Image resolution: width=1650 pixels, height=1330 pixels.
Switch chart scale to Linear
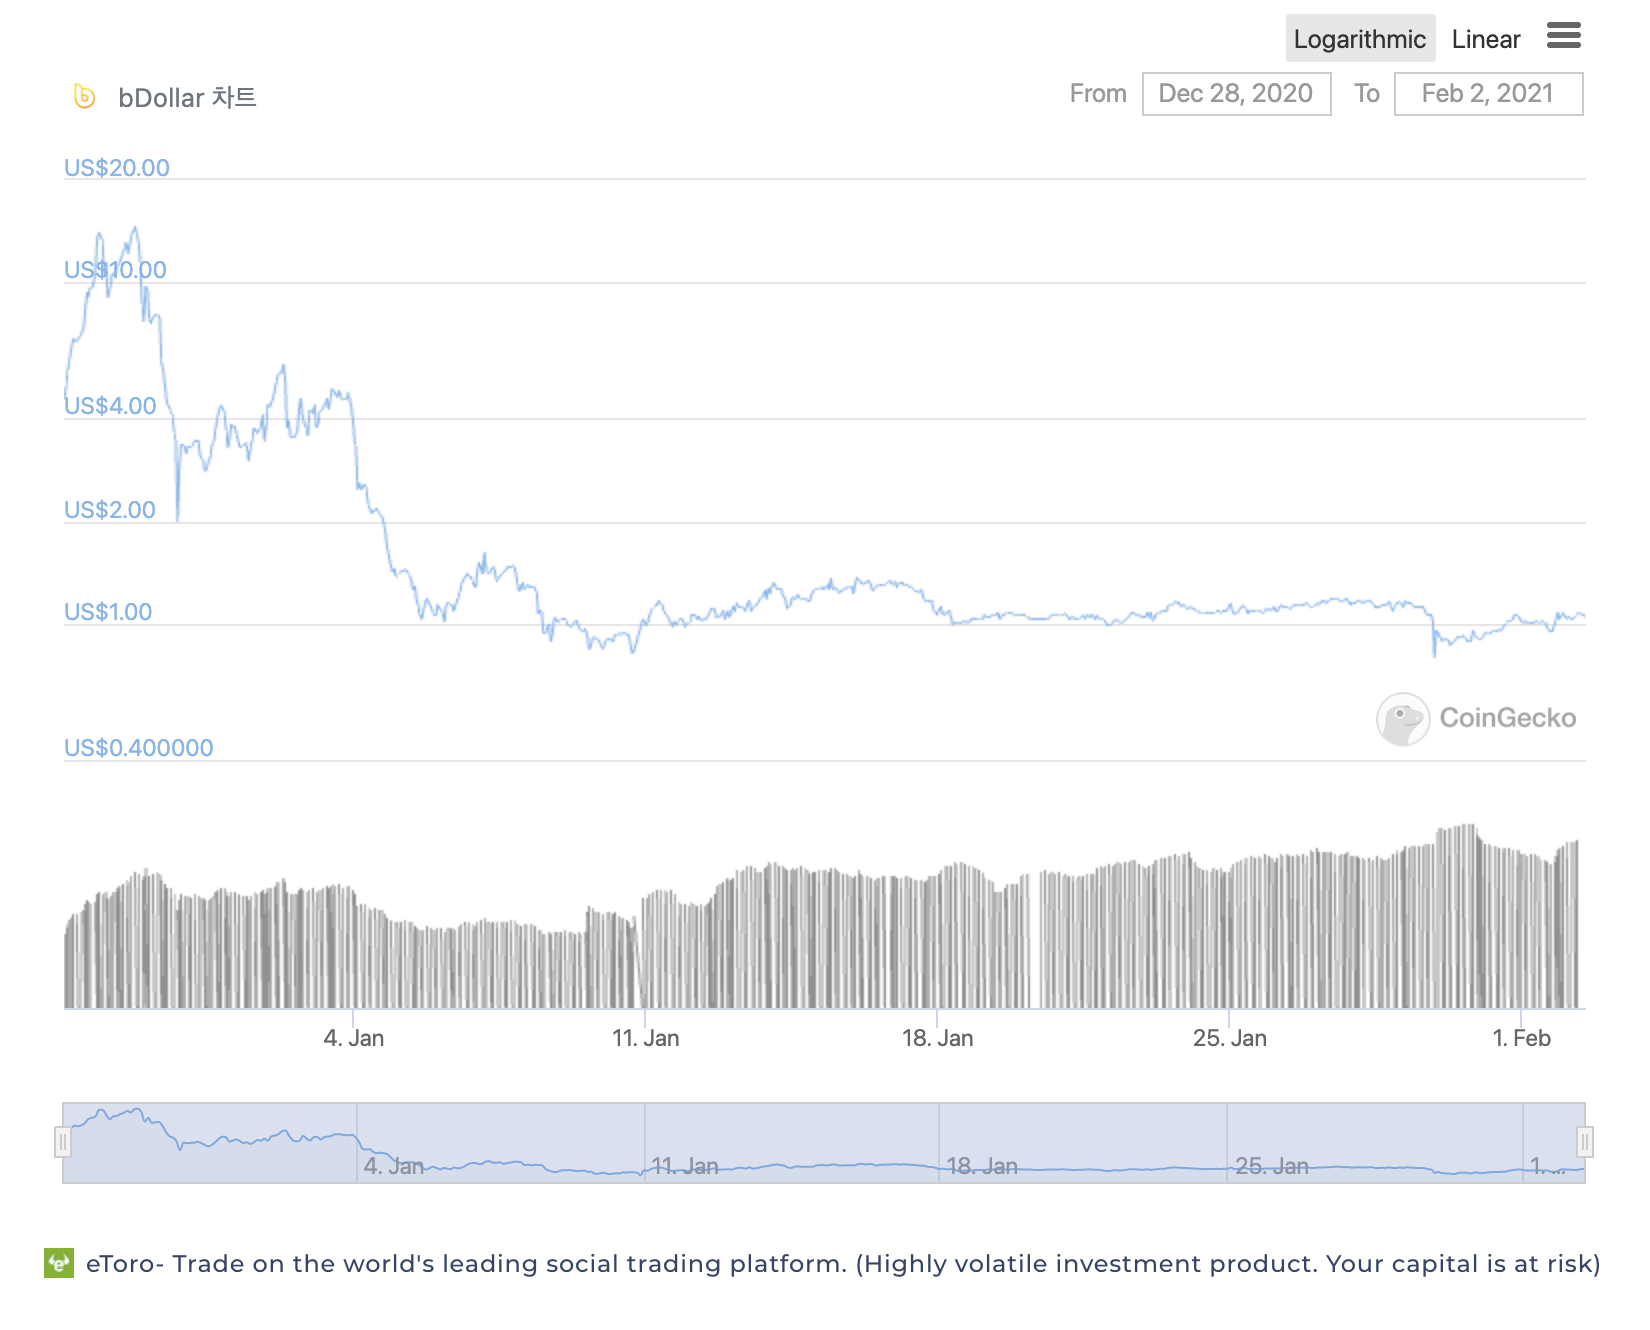(1486, 39)
